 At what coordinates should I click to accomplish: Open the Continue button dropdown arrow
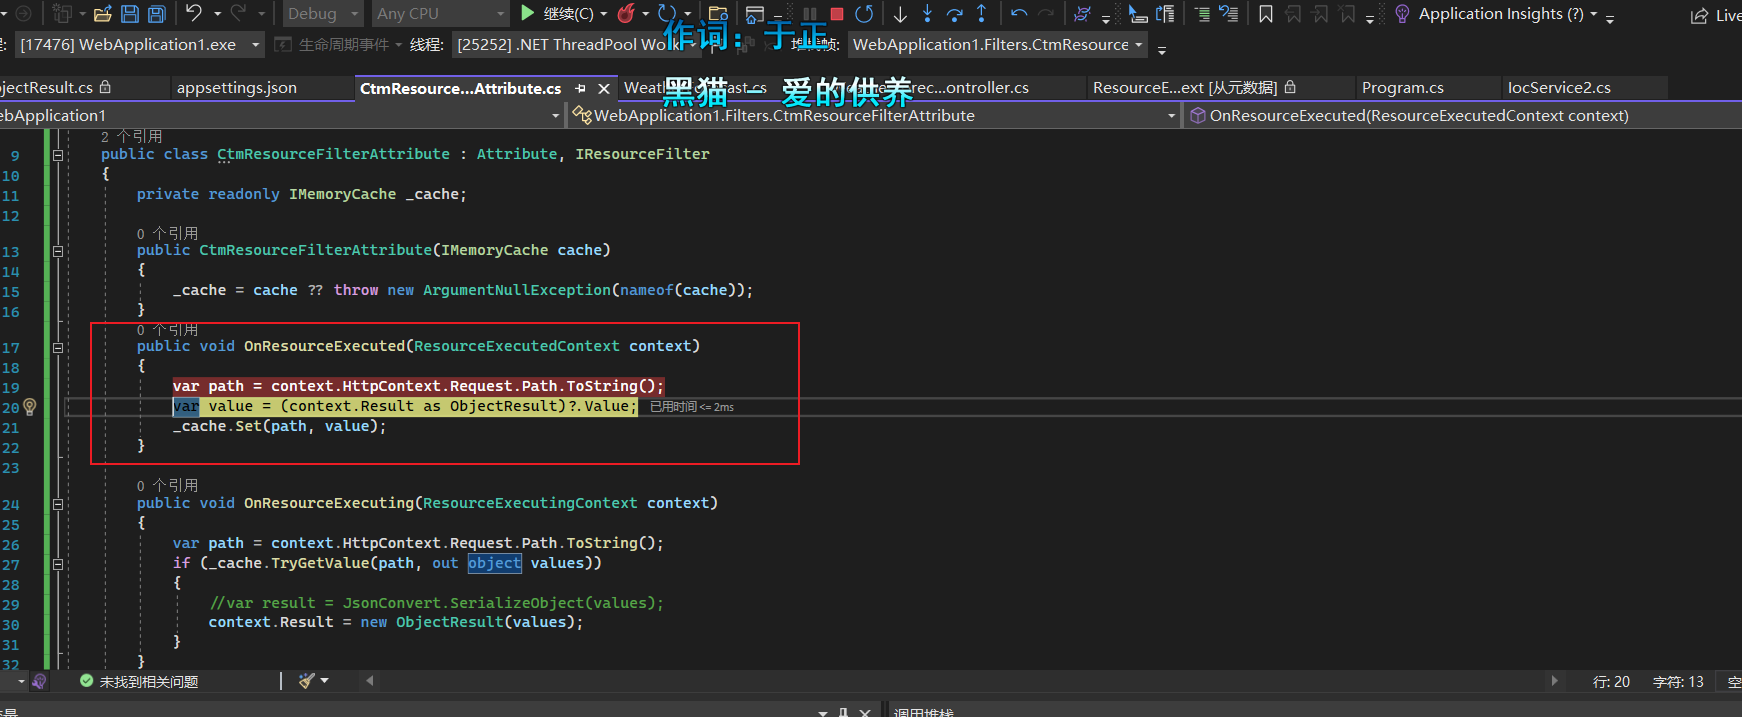click(x=604, y=14)
